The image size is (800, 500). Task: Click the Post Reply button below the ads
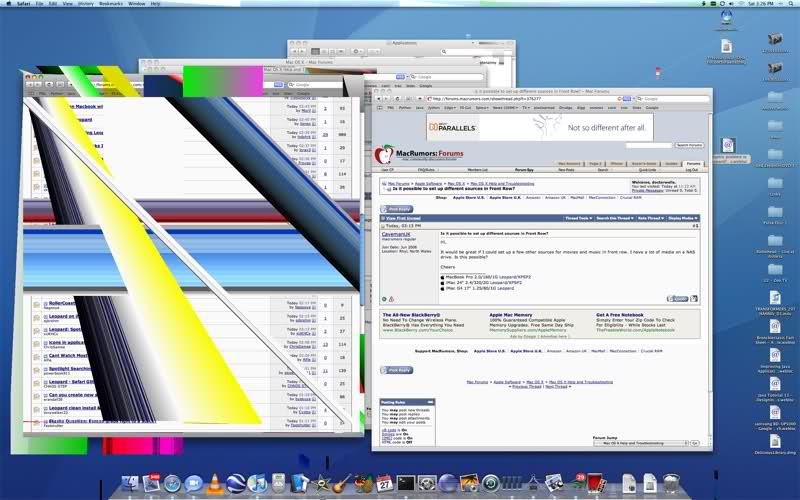tap(397, 370)
